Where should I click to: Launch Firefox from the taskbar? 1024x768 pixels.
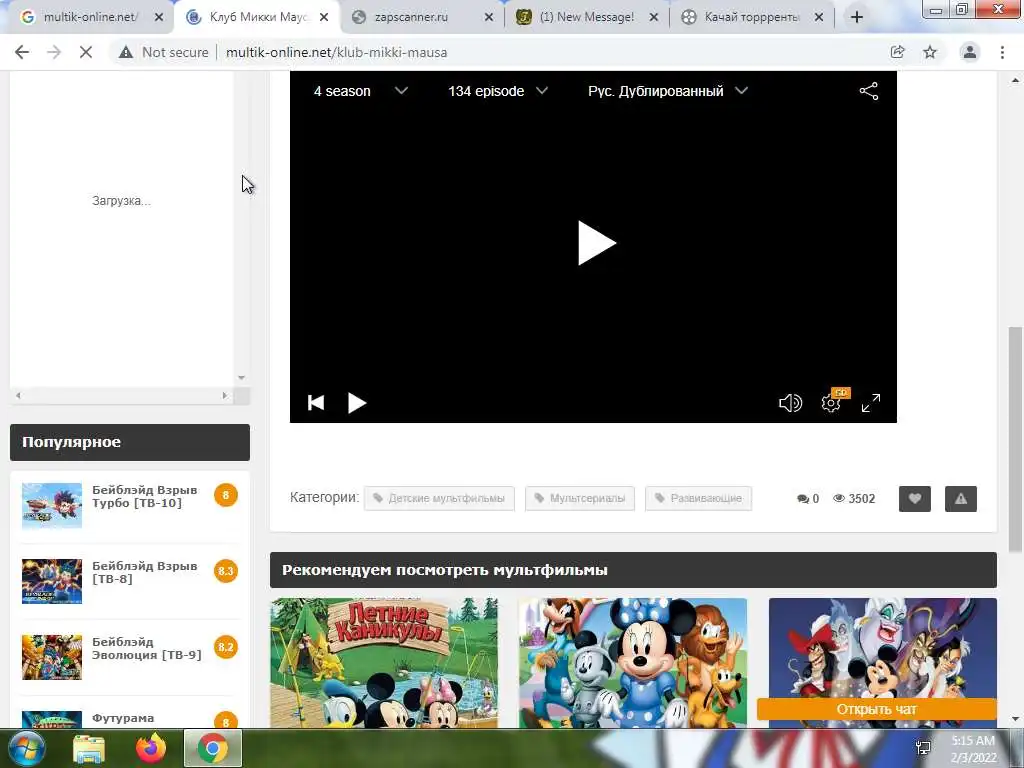click(151, 748)
